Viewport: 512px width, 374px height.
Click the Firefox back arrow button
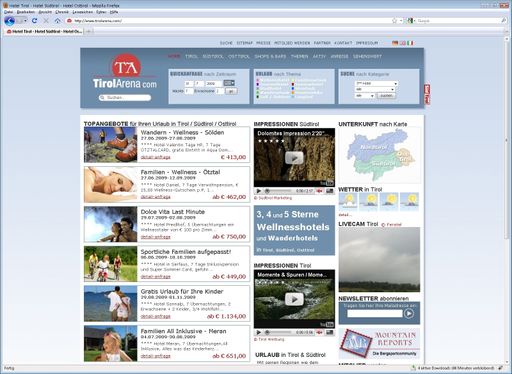click(x=9, y=21)
